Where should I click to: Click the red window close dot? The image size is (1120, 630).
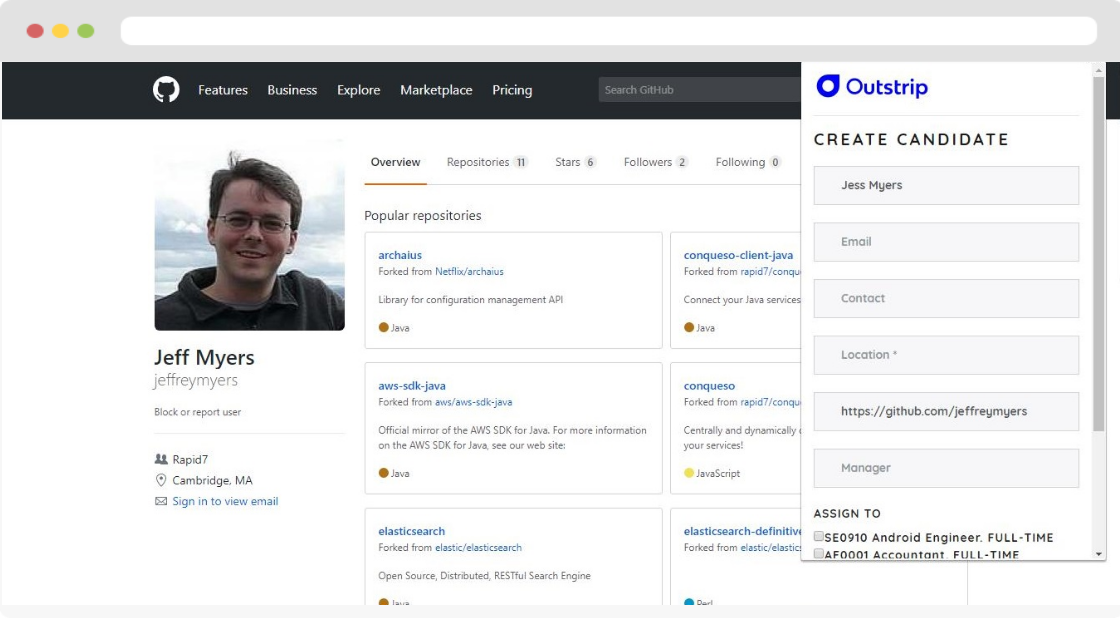(35, 31)
